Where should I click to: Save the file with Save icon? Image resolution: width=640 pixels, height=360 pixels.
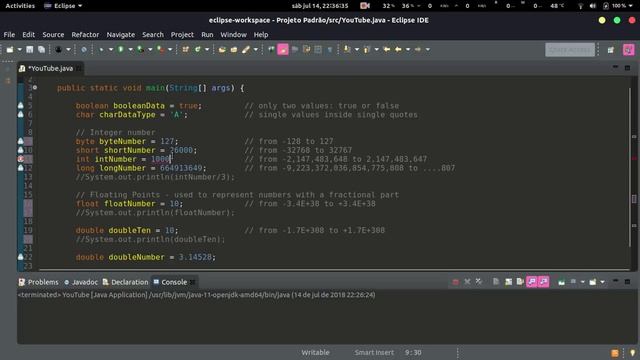coord(29,49)
